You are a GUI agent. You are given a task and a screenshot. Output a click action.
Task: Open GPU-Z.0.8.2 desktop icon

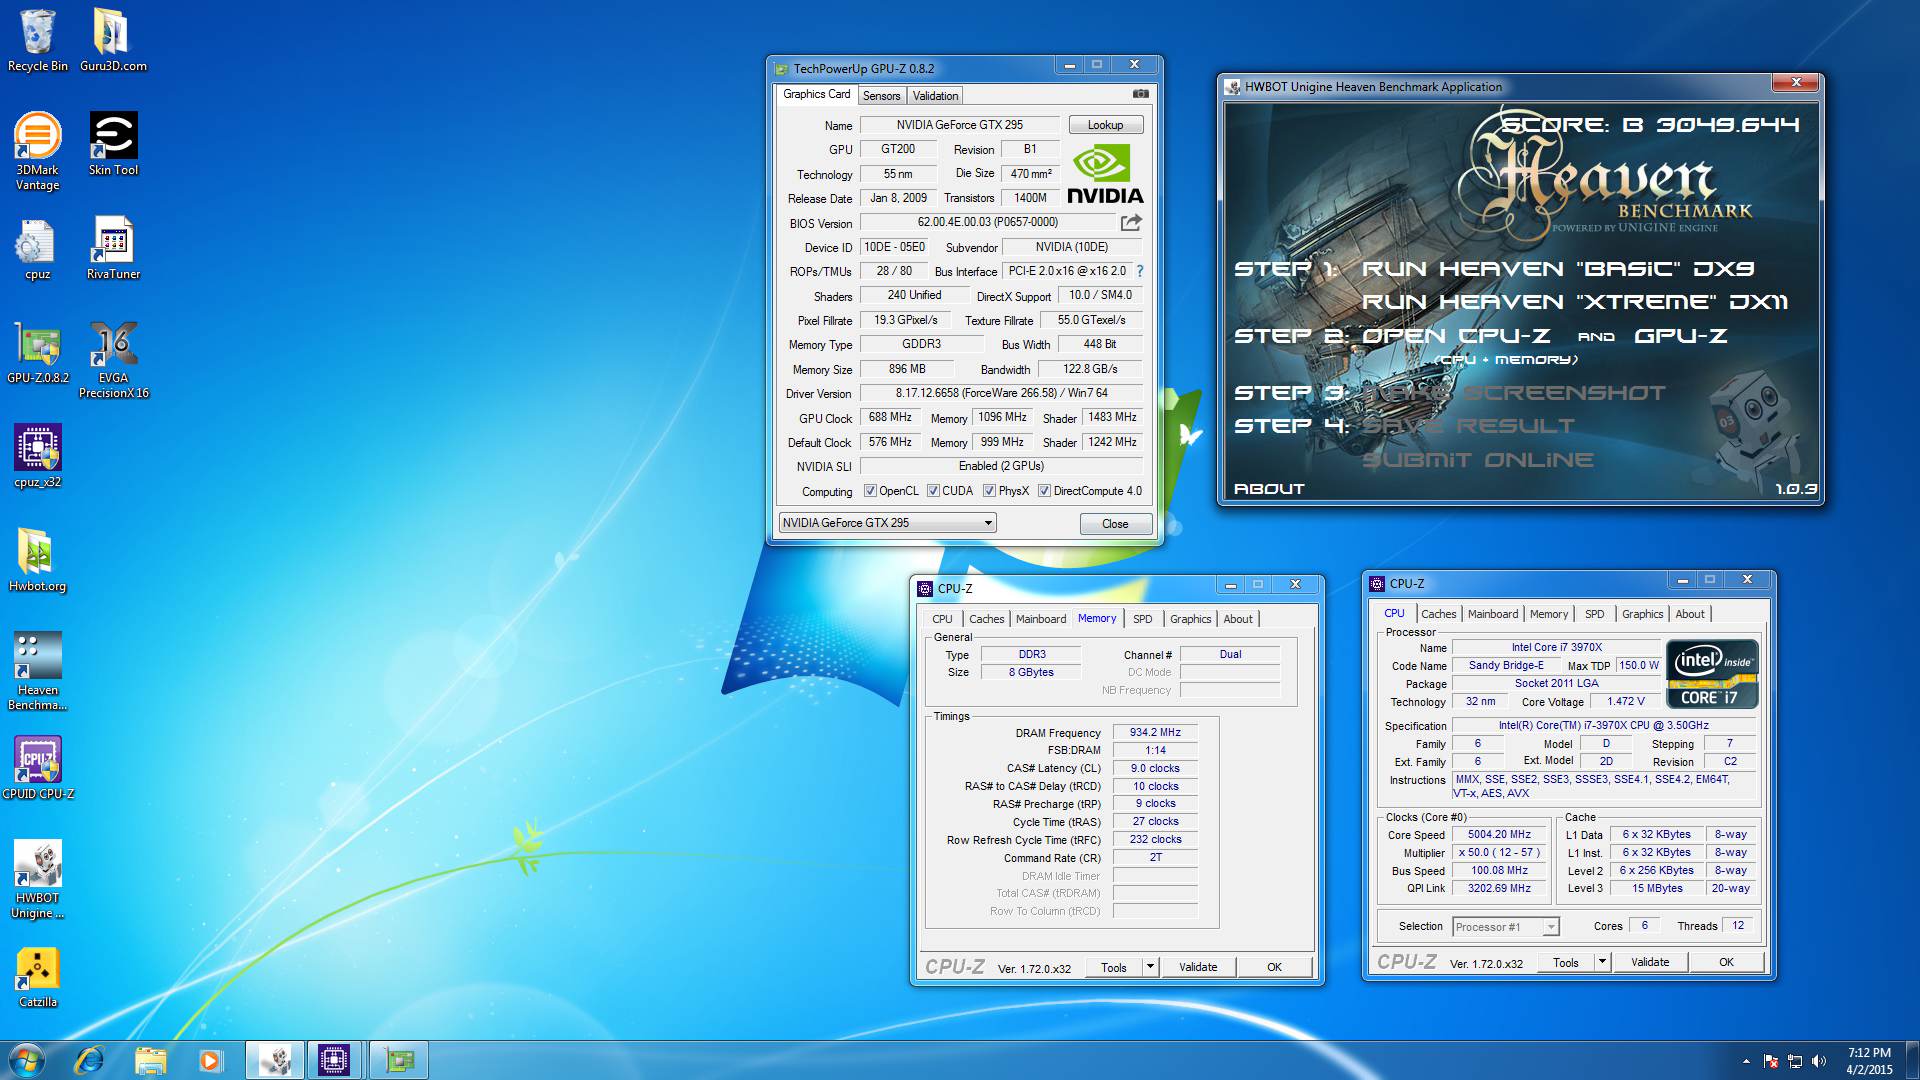pyautogui.click(x=38, y=352)
